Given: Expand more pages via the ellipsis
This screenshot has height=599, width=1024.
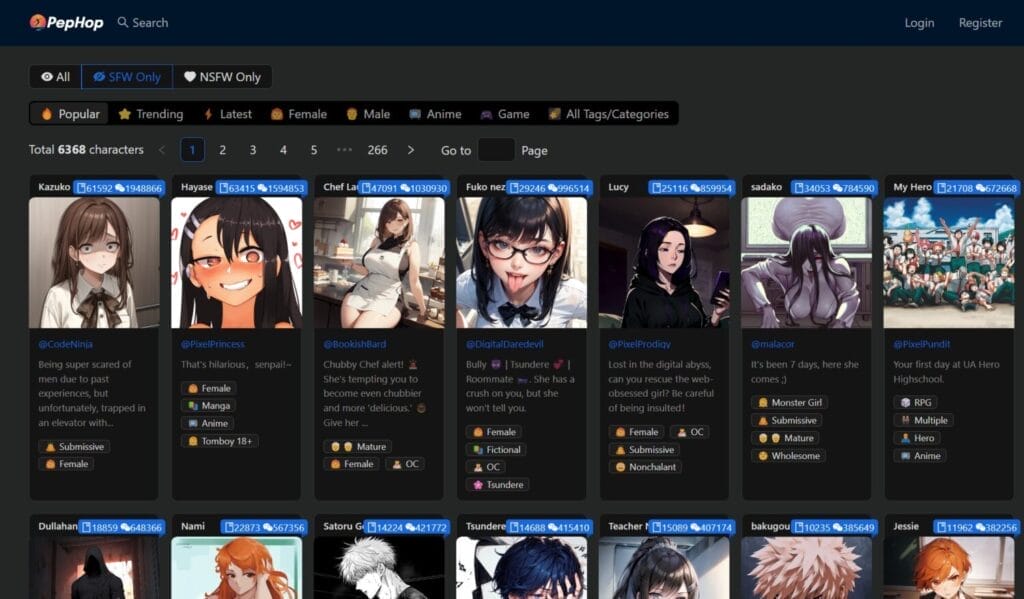Looking at the screenshot, I should (344, 150).
